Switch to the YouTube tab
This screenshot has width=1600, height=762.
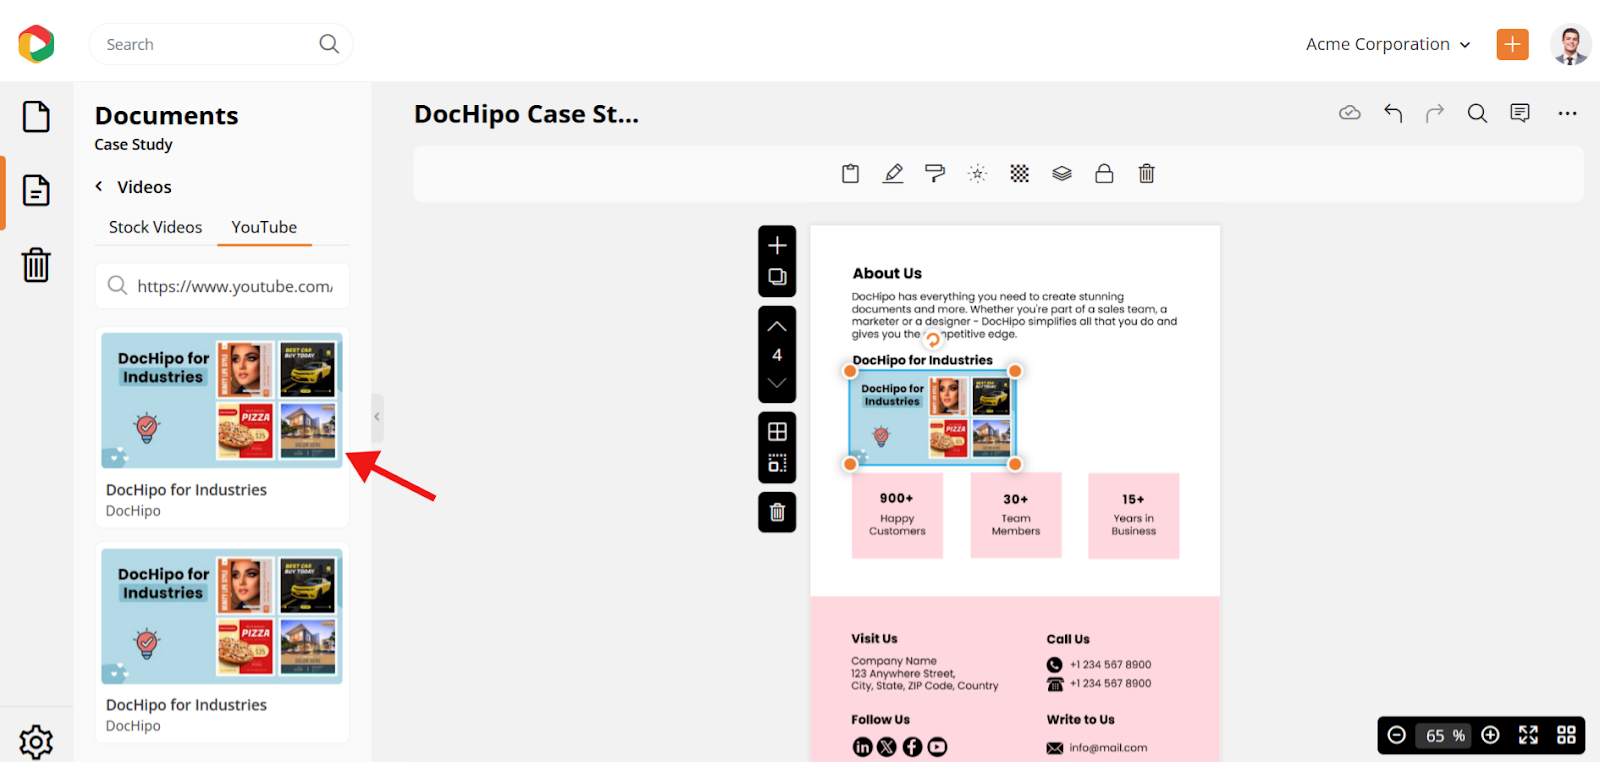[264, 227]
